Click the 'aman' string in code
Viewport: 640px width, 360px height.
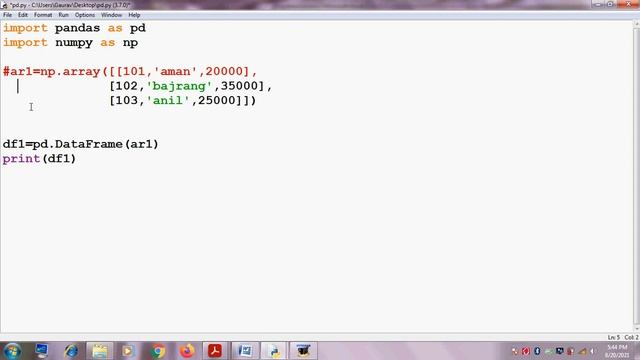pyautogui.click(x=176, y=72)
